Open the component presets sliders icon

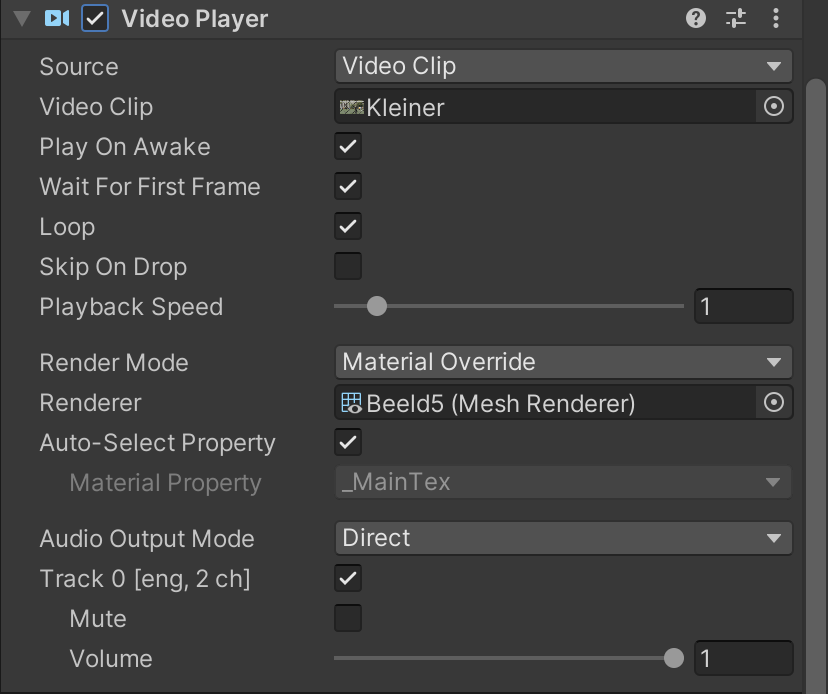[x=736, y=18]
